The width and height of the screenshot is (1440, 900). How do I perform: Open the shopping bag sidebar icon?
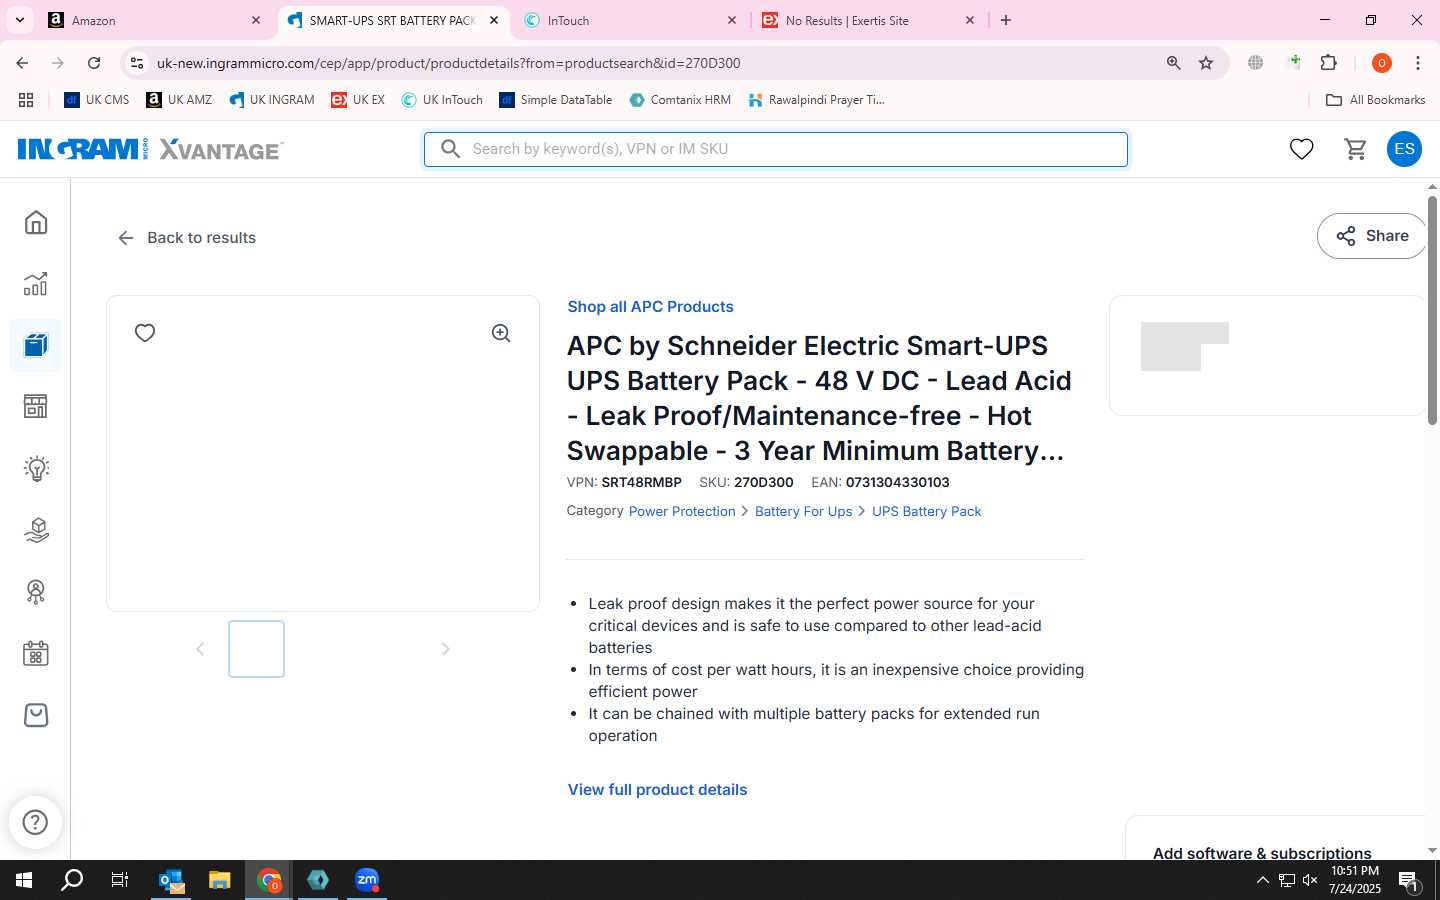(36, 715)
